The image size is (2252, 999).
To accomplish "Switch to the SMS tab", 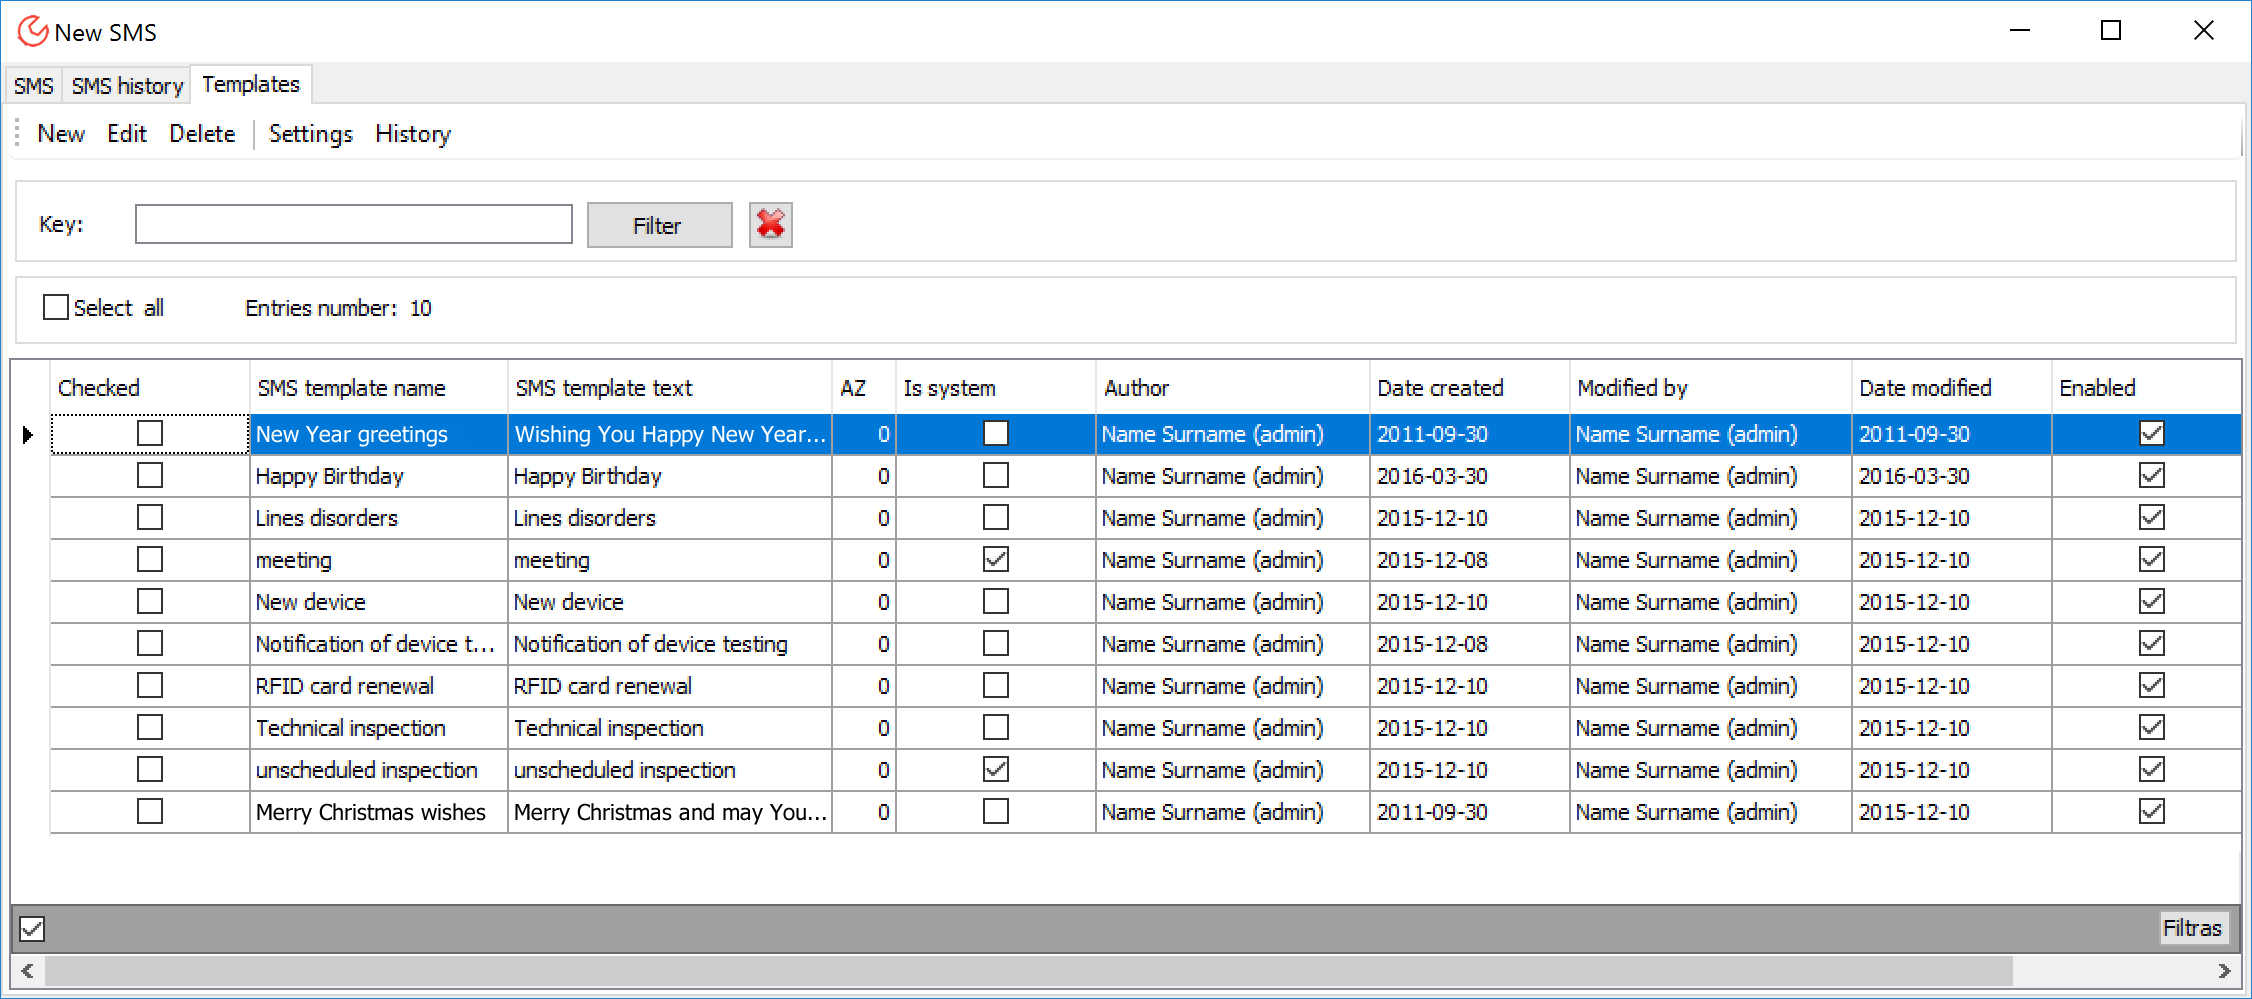I will [34, 86].
